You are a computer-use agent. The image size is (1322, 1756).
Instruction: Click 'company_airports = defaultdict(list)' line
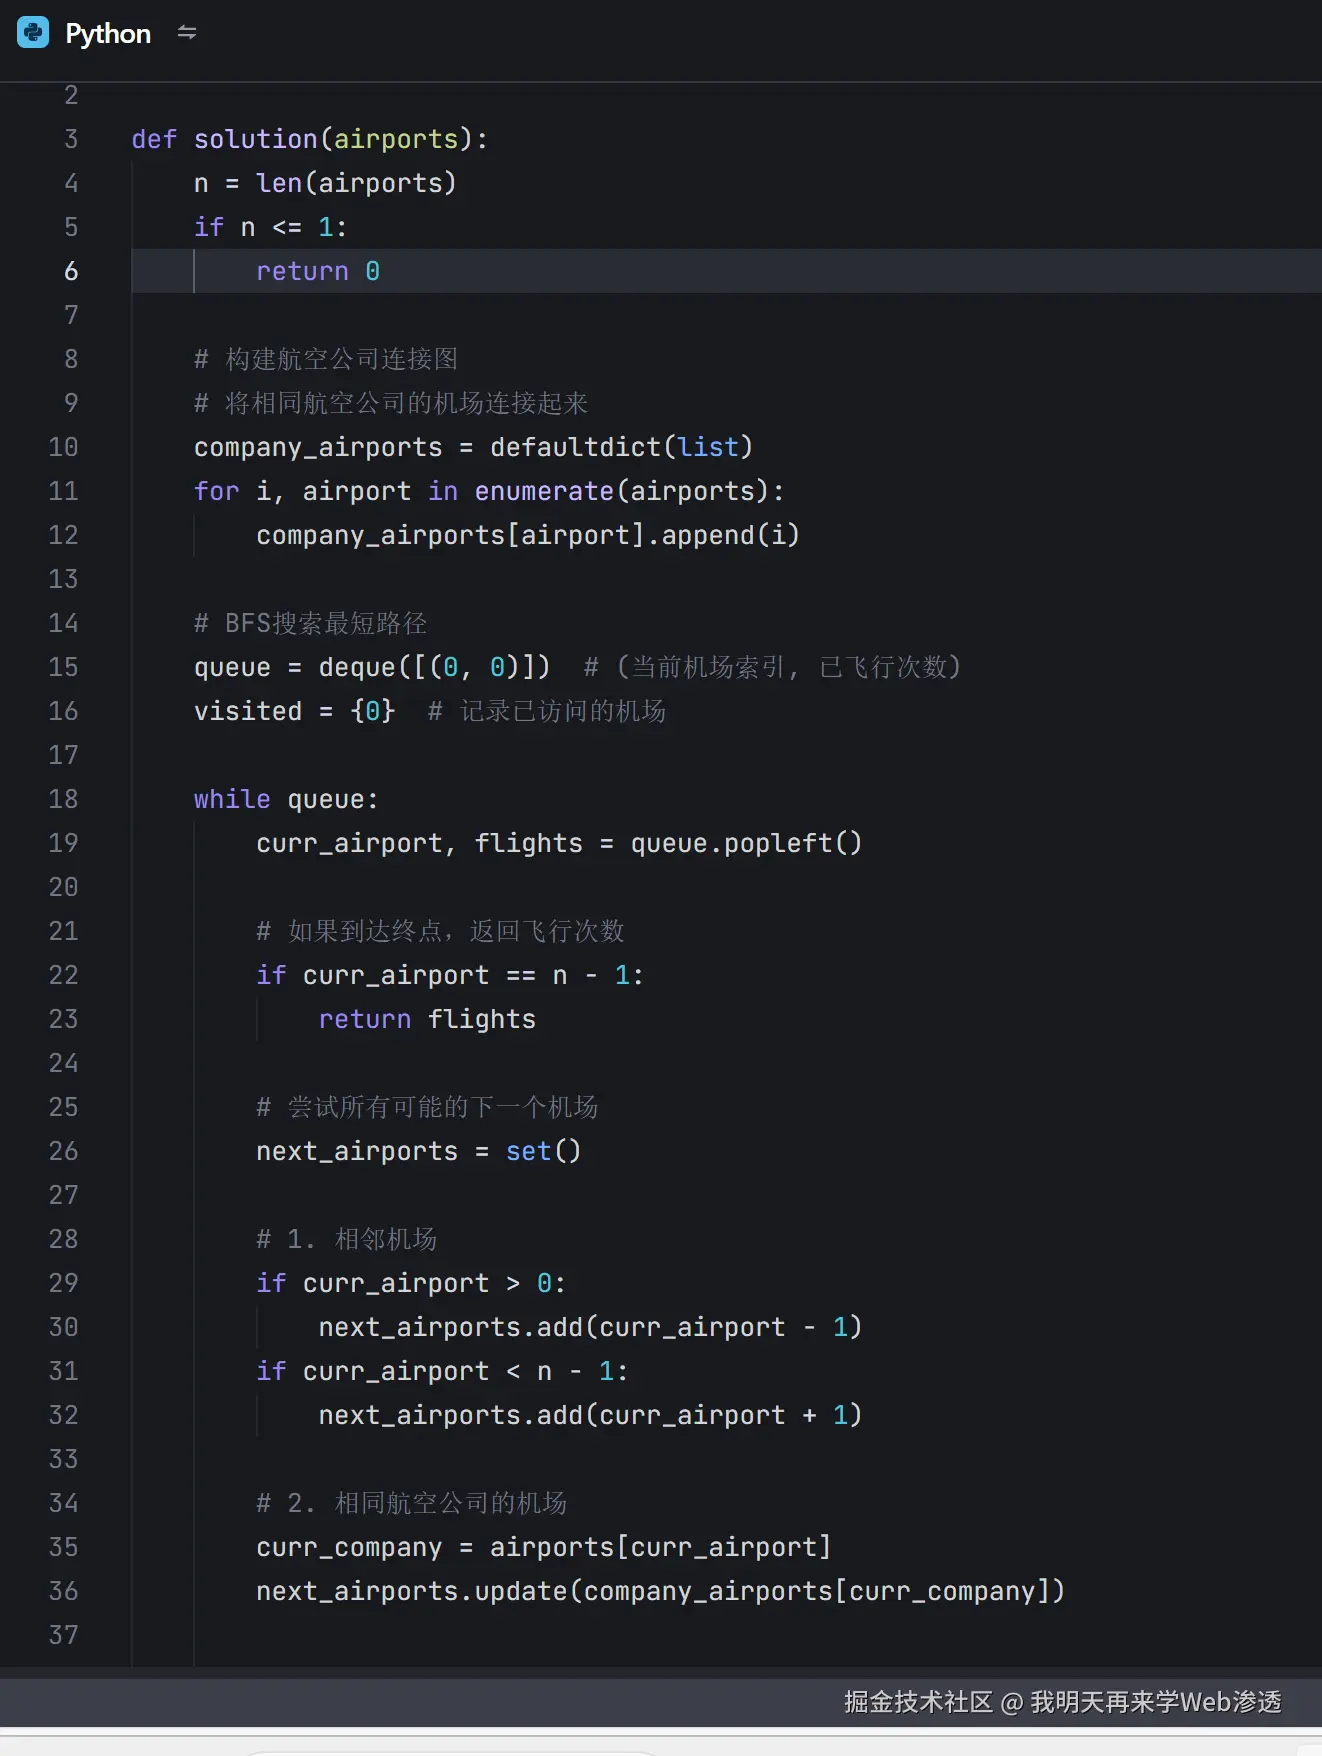473,447
